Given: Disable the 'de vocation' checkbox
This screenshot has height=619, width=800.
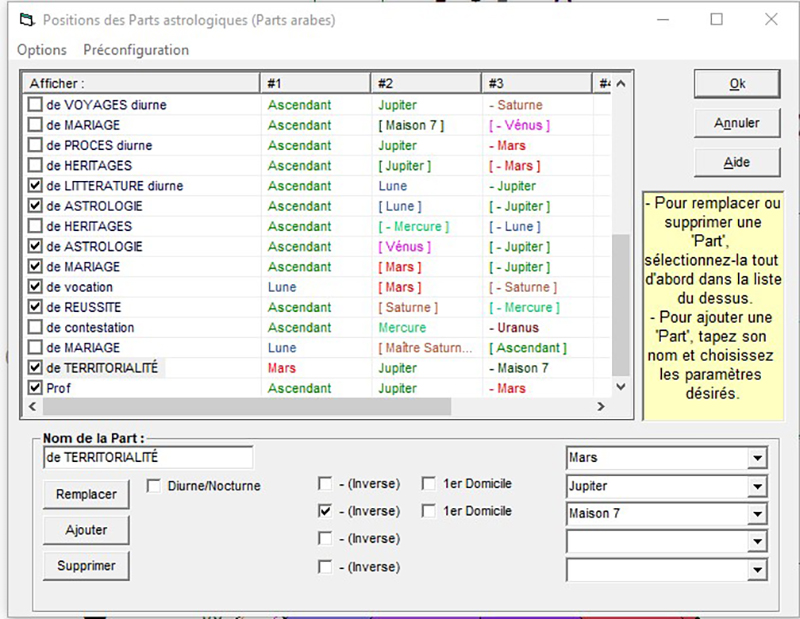Looking at the screenshot, I should click(x=35, y=287).
